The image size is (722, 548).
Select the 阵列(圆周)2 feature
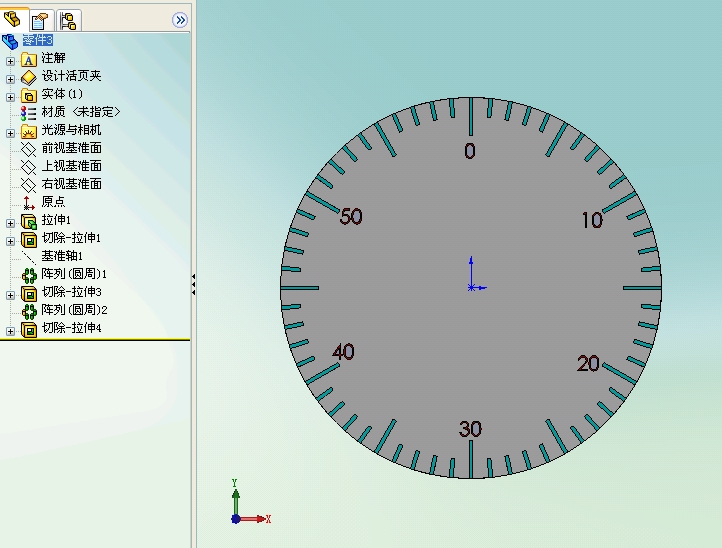75,309
